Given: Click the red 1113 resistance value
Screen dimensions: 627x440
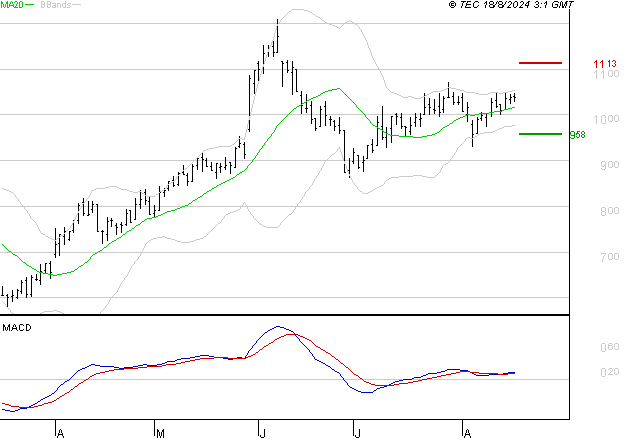Looking at the screenshot, I should [x=605, y=64].
